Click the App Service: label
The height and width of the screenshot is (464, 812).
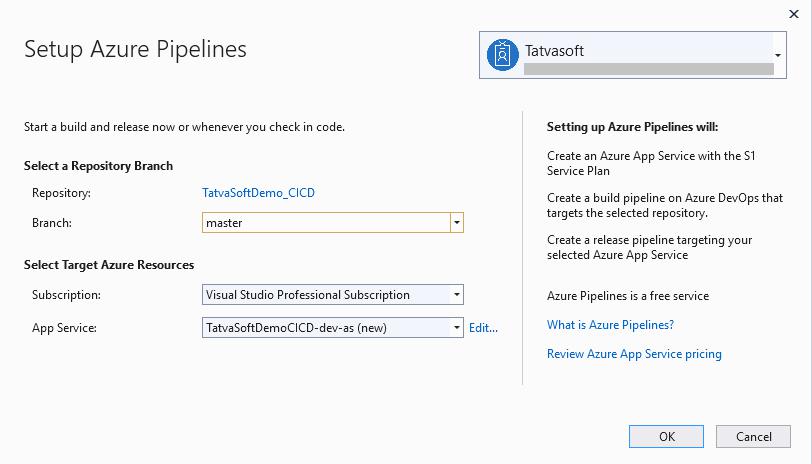click(x=64, y=328)
